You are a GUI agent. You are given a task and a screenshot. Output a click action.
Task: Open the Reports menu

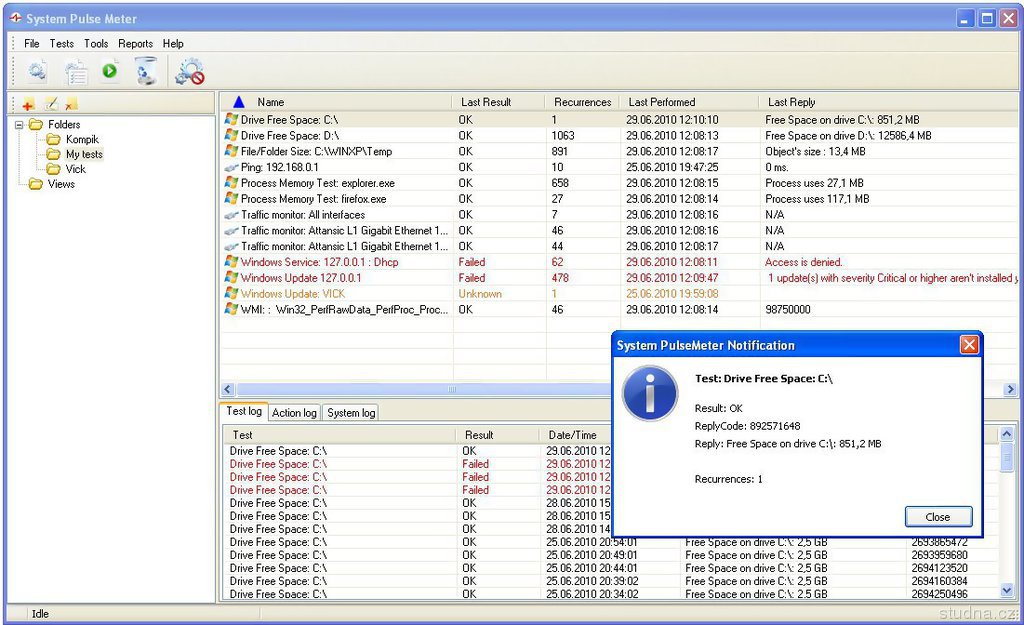[135, 44]
